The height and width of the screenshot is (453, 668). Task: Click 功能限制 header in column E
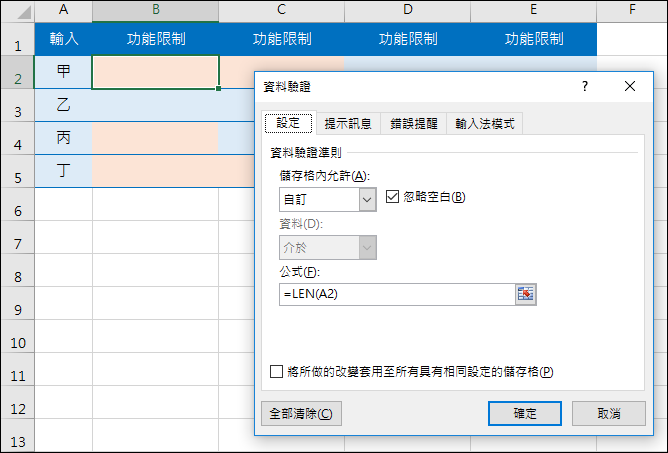[534, 39]
